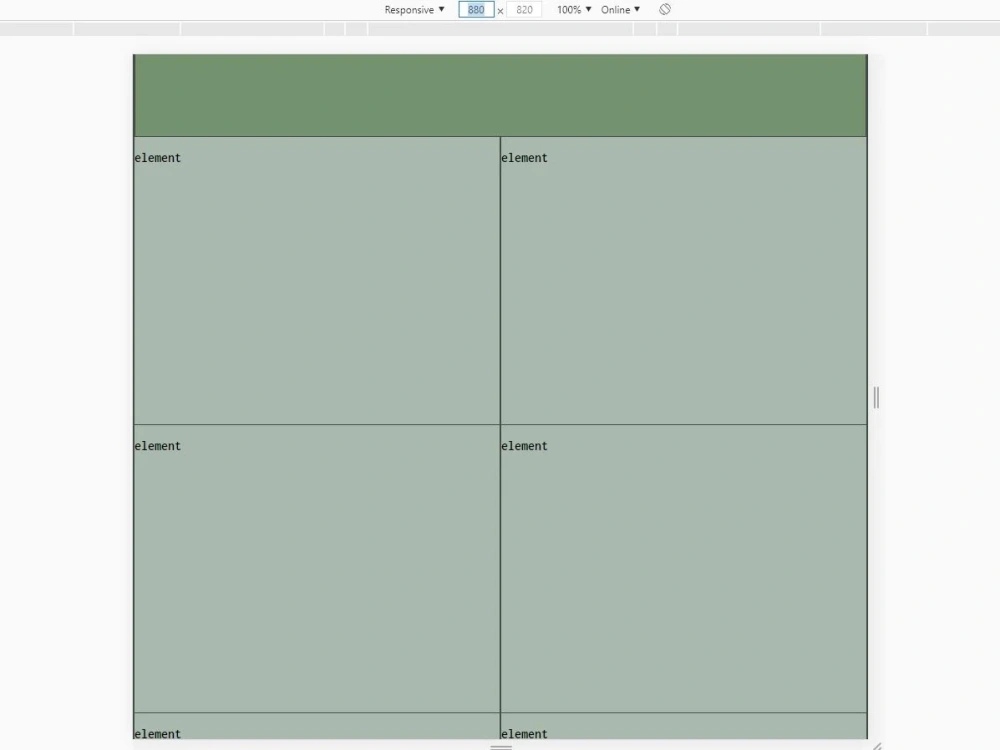
Task: Click the bottom-edge viewport resize handle
Action: [x=501, y=746]
